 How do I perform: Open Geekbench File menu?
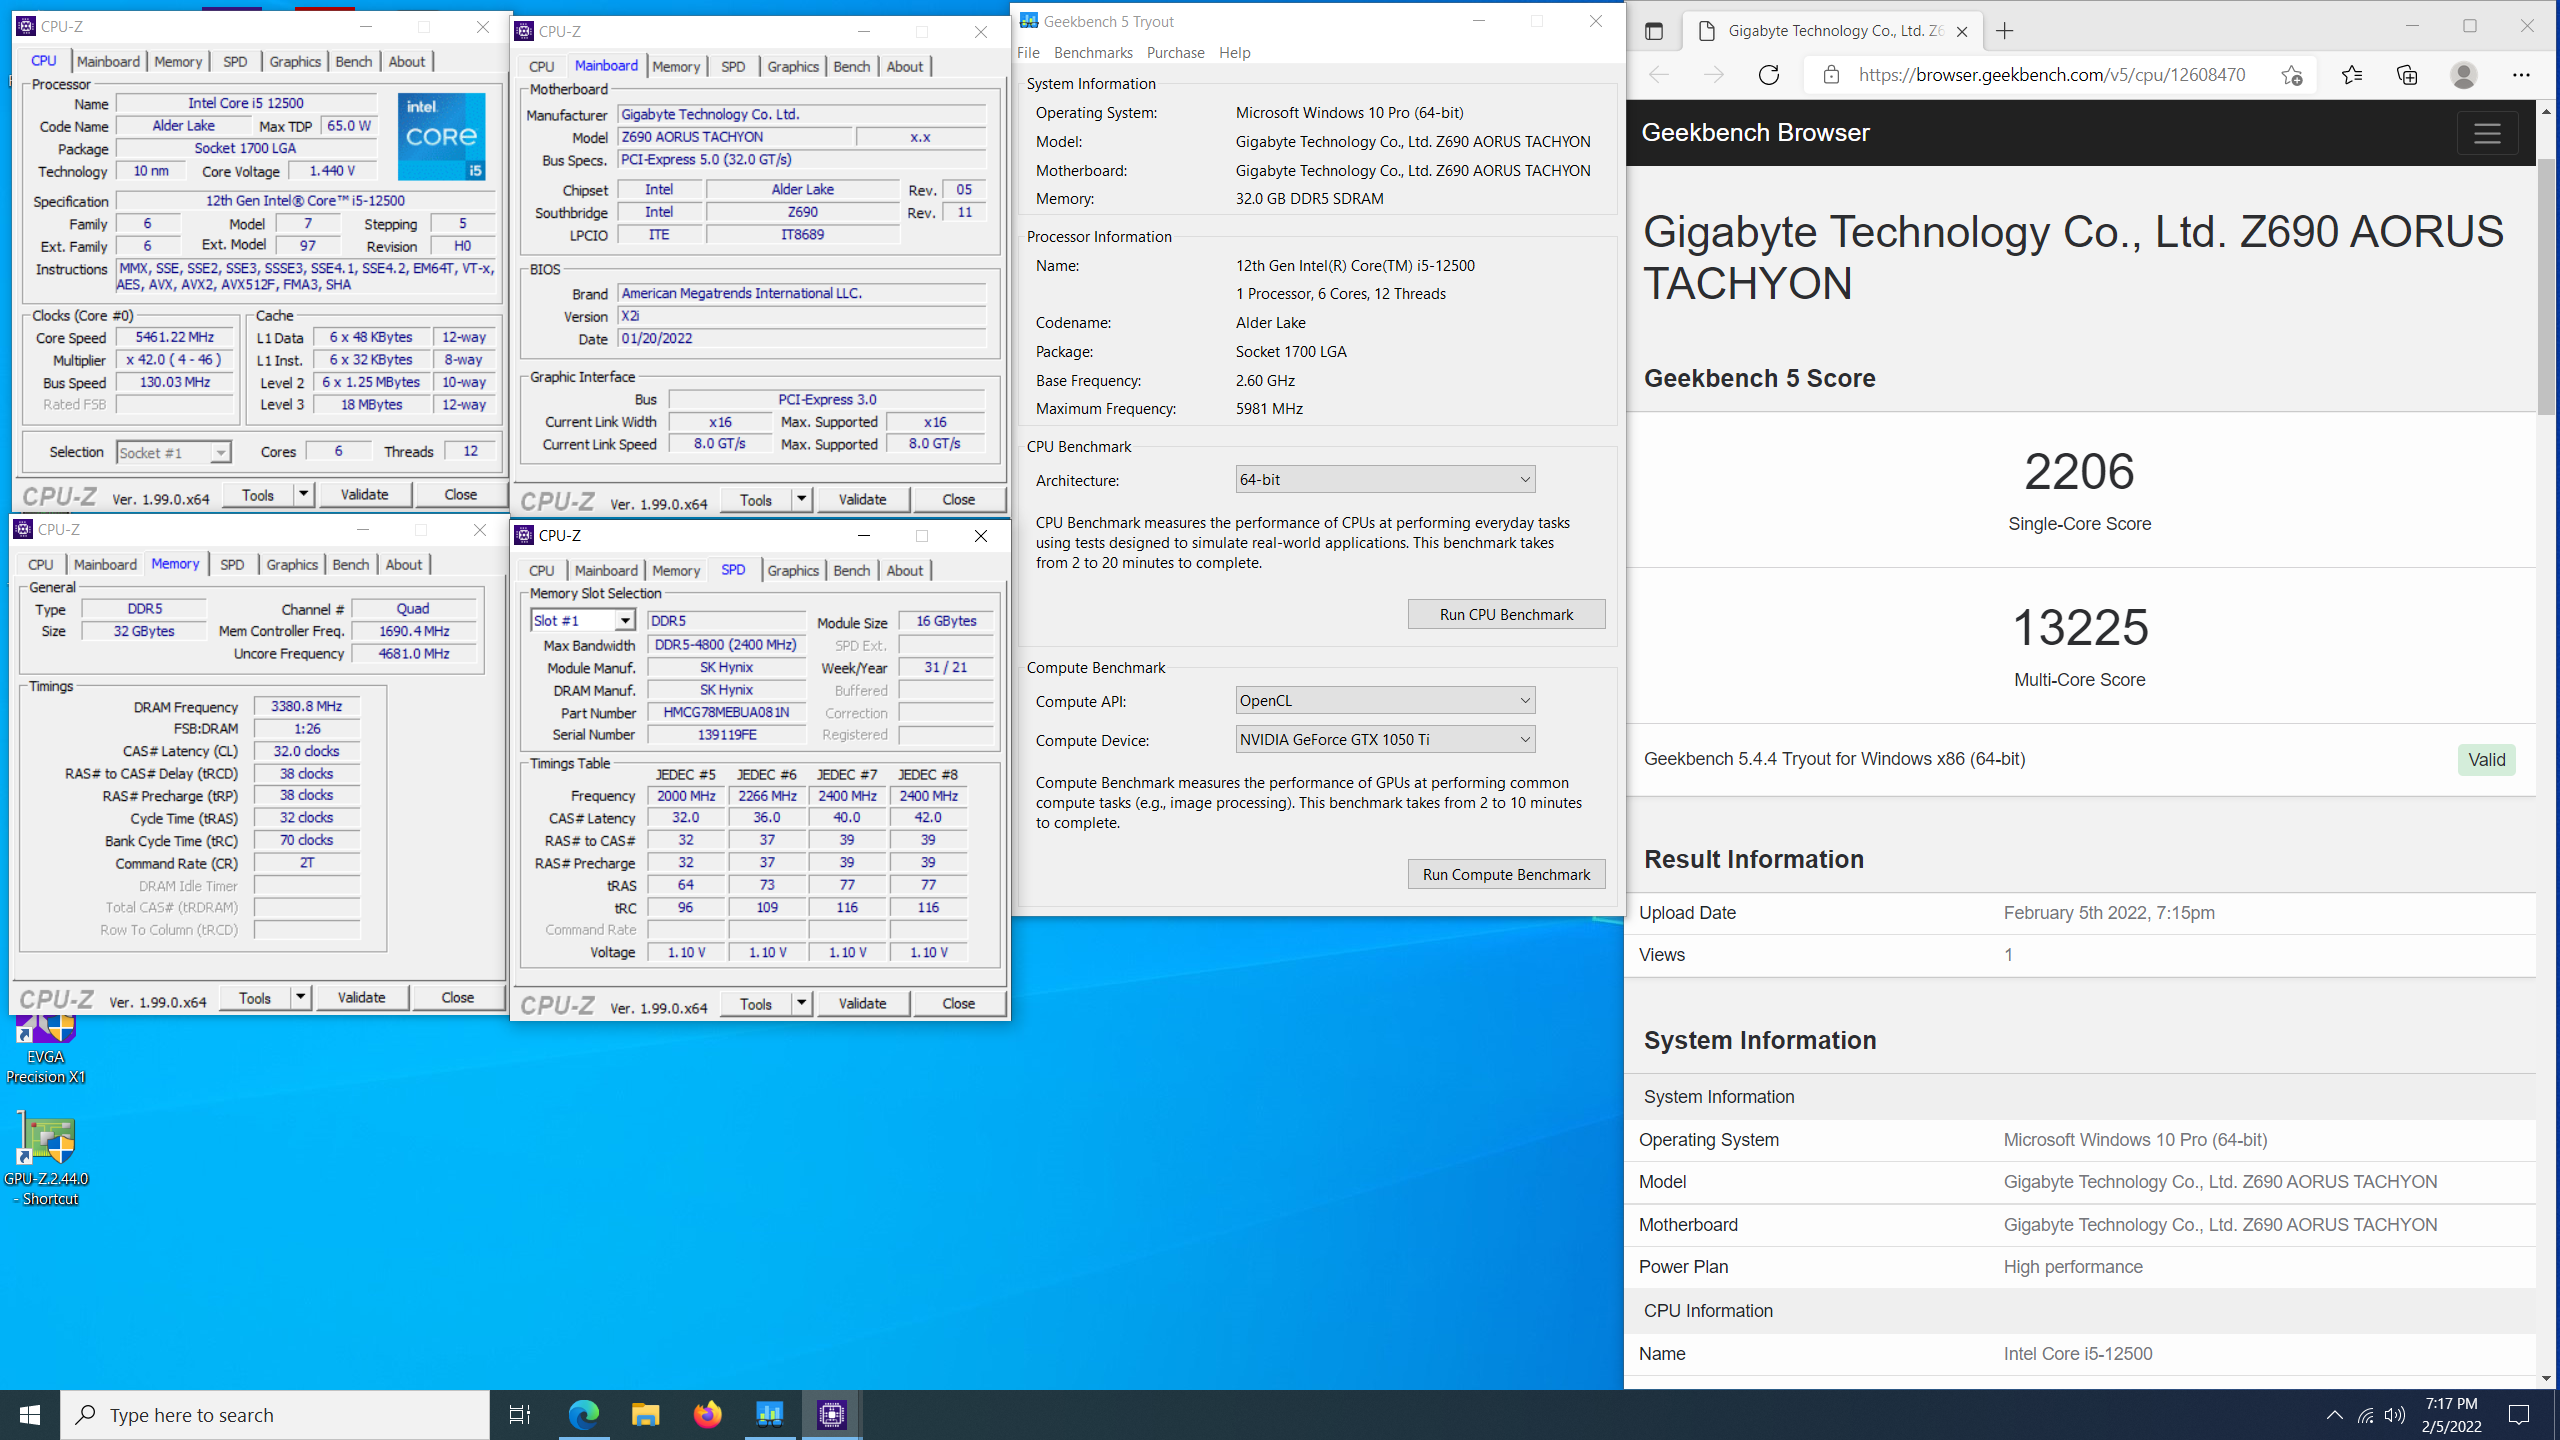[1028, 53]
